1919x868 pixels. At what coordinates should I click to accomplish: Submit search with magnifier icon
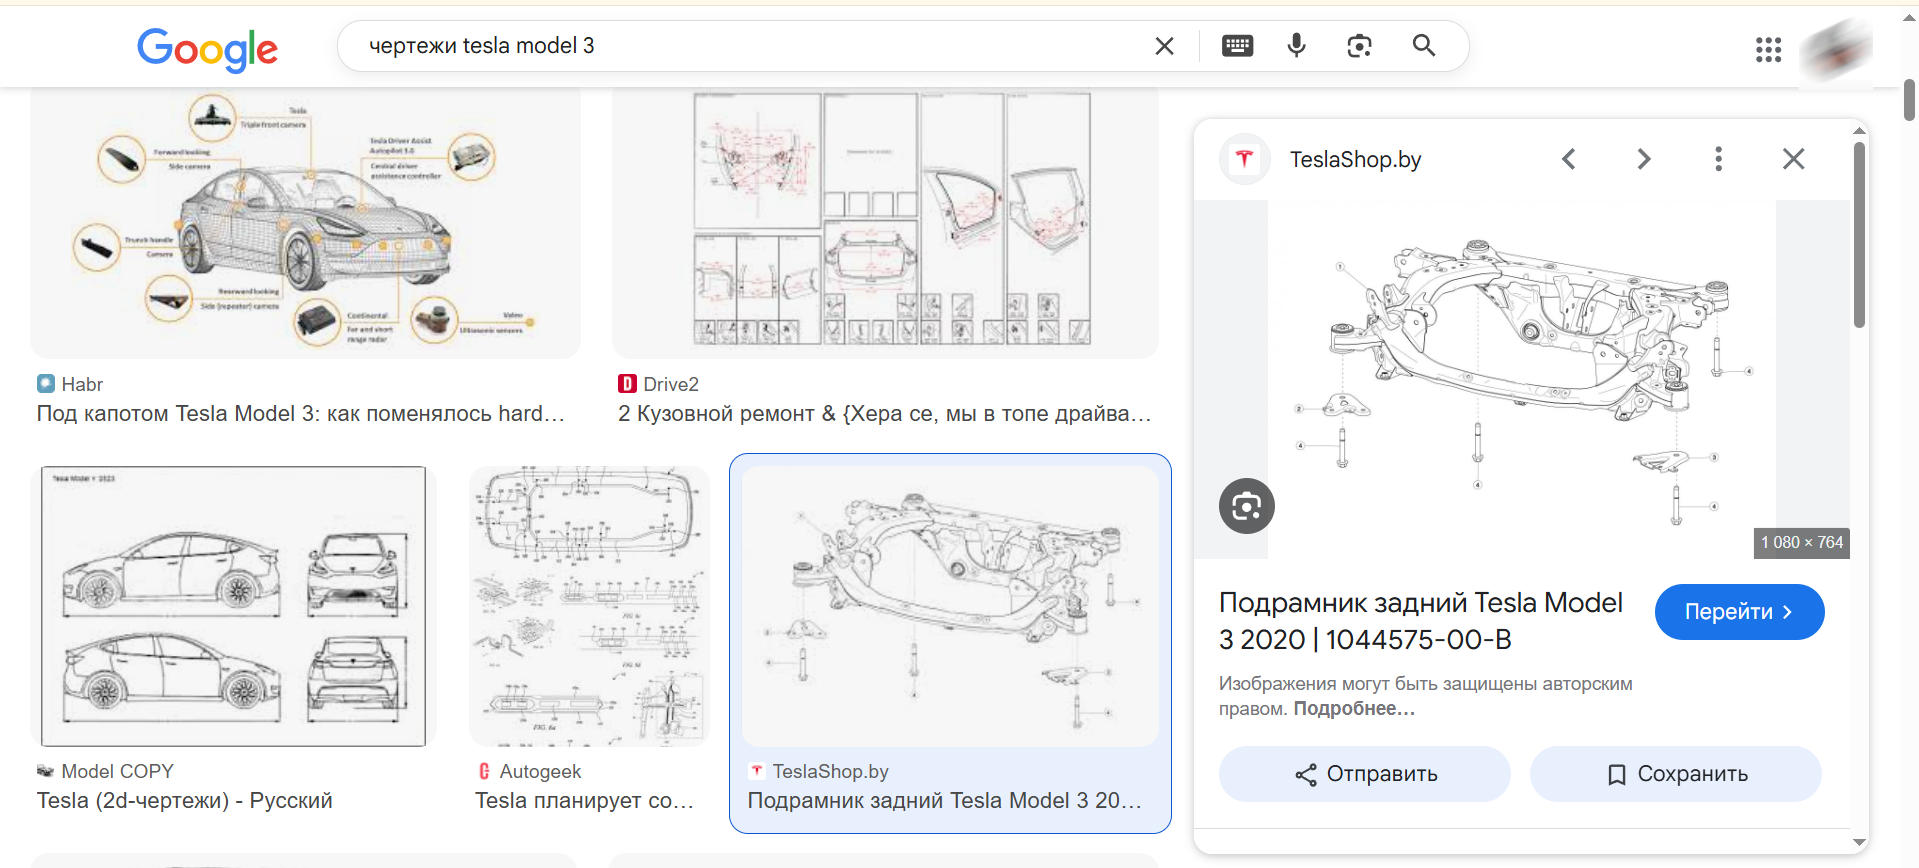(x=1423, y=45)
